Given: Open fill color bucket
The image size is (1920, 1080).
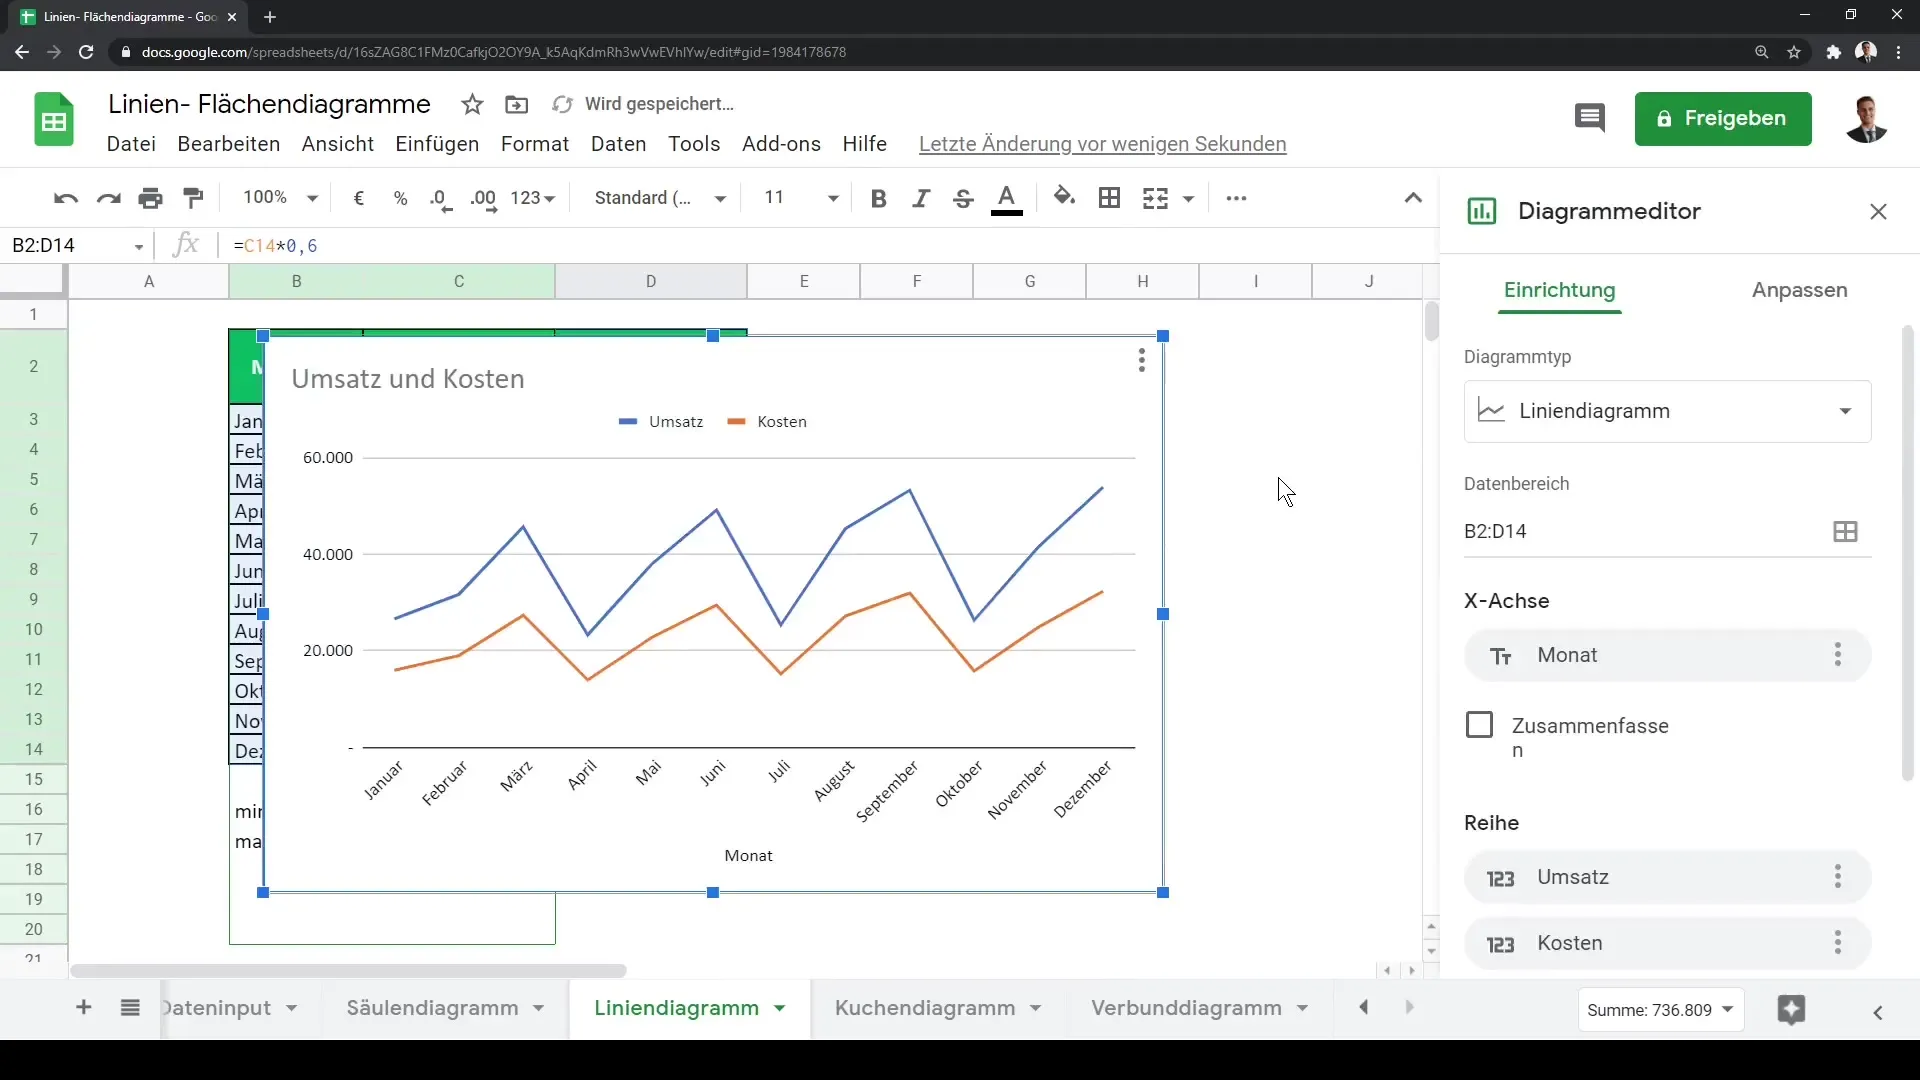Looking at the screenshot, I should [1065, 198].
